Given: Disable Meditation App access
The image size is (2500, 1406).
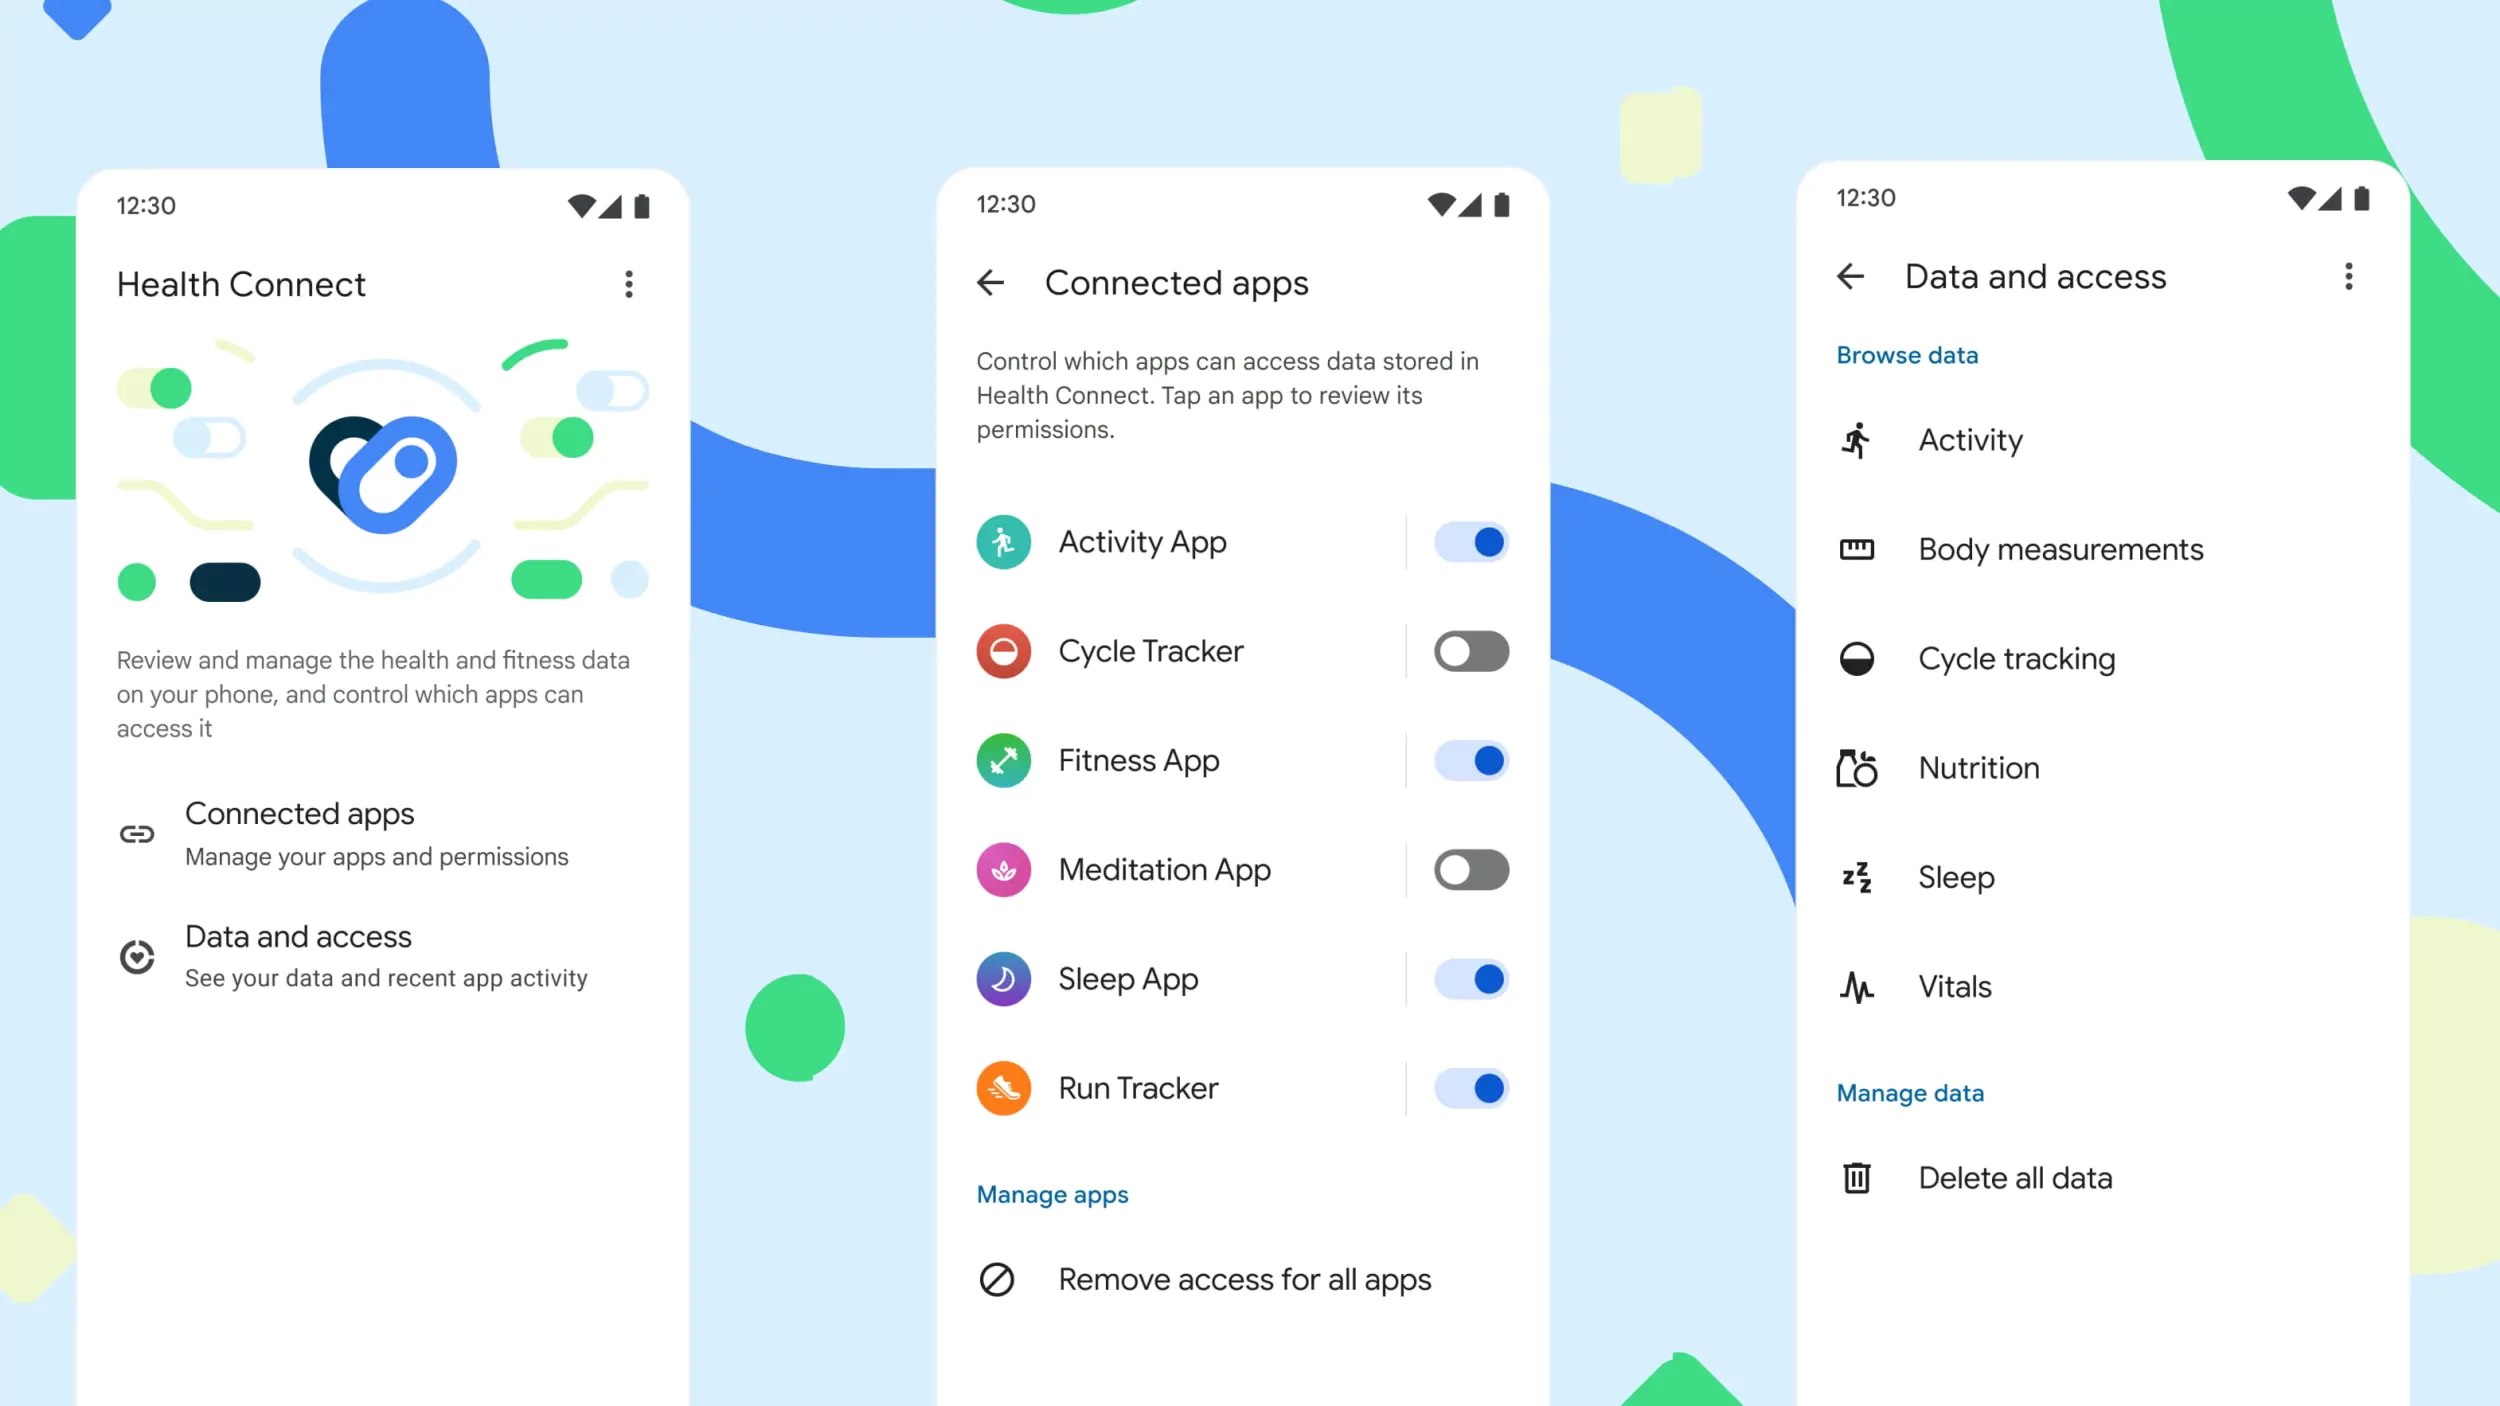Looking at the screenshot, I should click(1468, 869).
